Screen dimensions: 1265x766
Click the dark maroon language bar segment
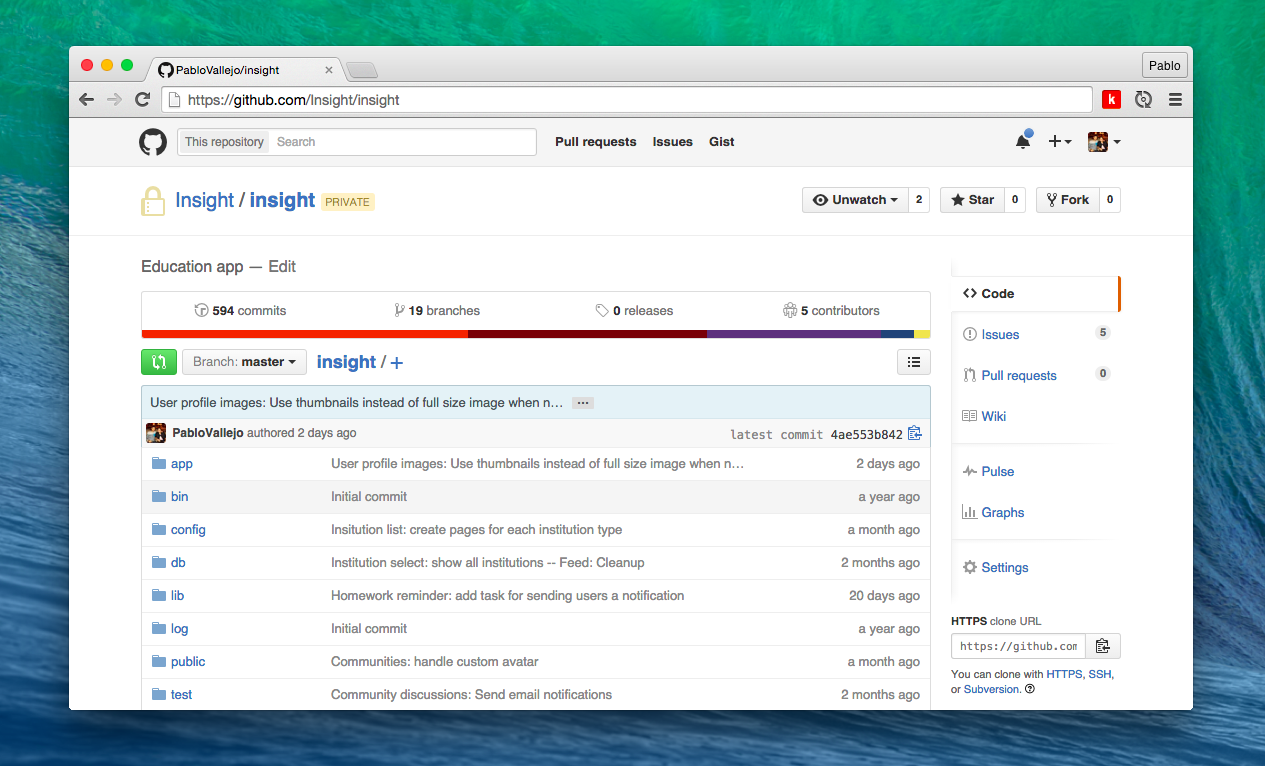pyautogui.click(x=587, y=334)
